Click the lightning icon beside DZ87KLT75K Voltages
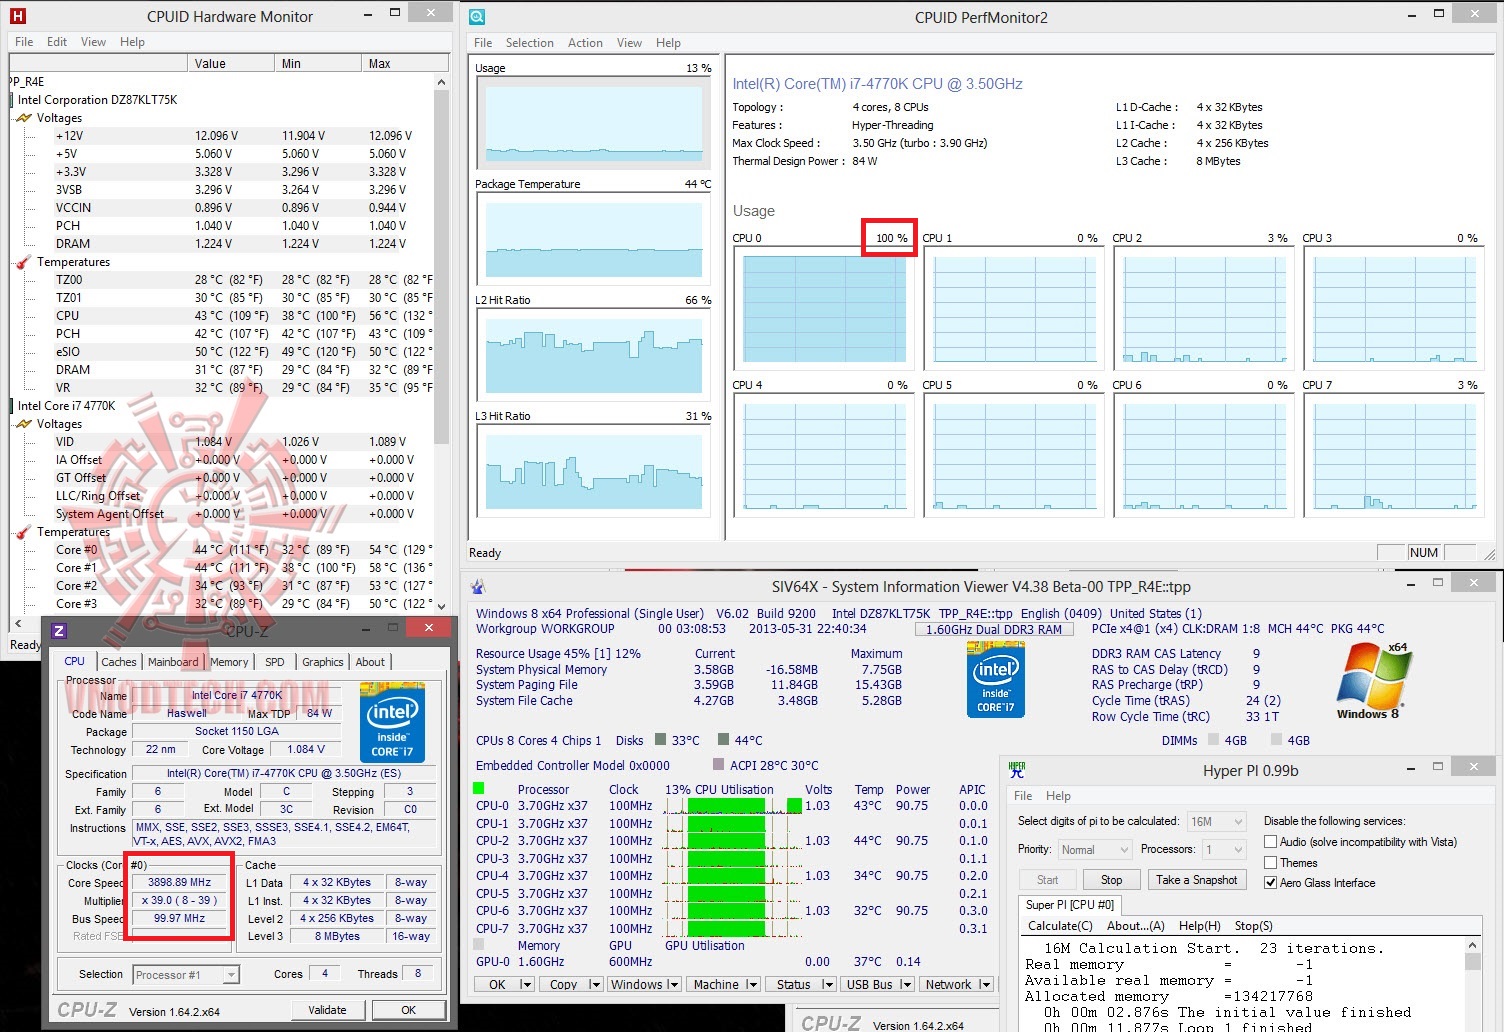The image size is (1504, 1032). [x=24, y=118]
